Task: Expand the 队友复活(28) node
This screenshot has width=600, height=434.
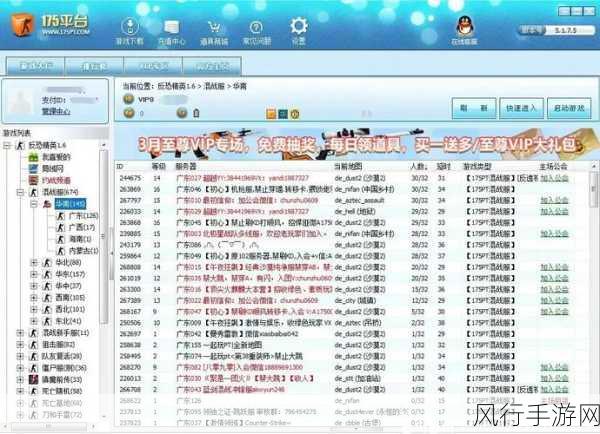Action: point(20,356)
